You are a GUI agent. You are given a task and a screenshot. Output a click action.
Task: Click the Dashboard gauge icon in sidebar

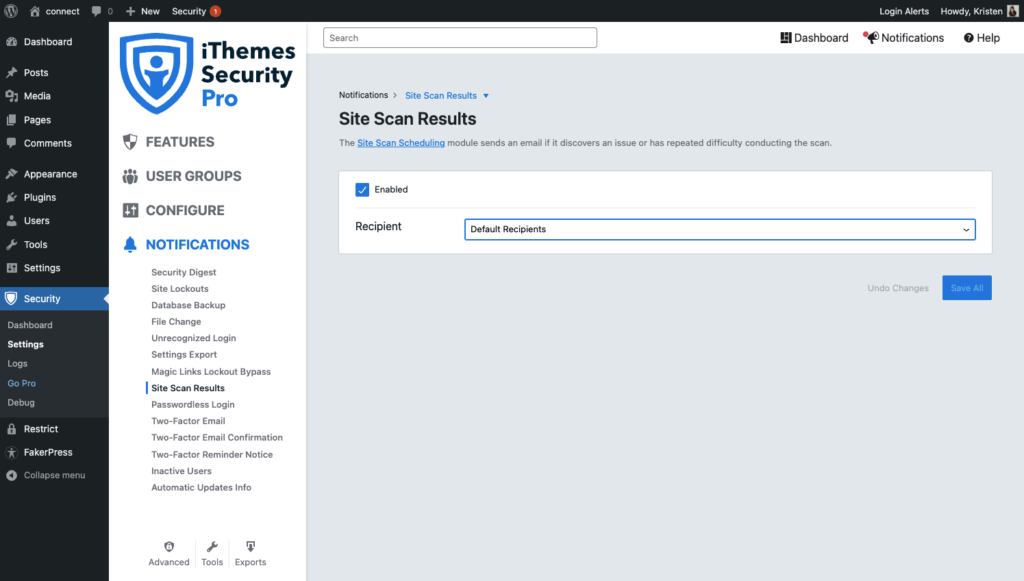tap(12, 42)
